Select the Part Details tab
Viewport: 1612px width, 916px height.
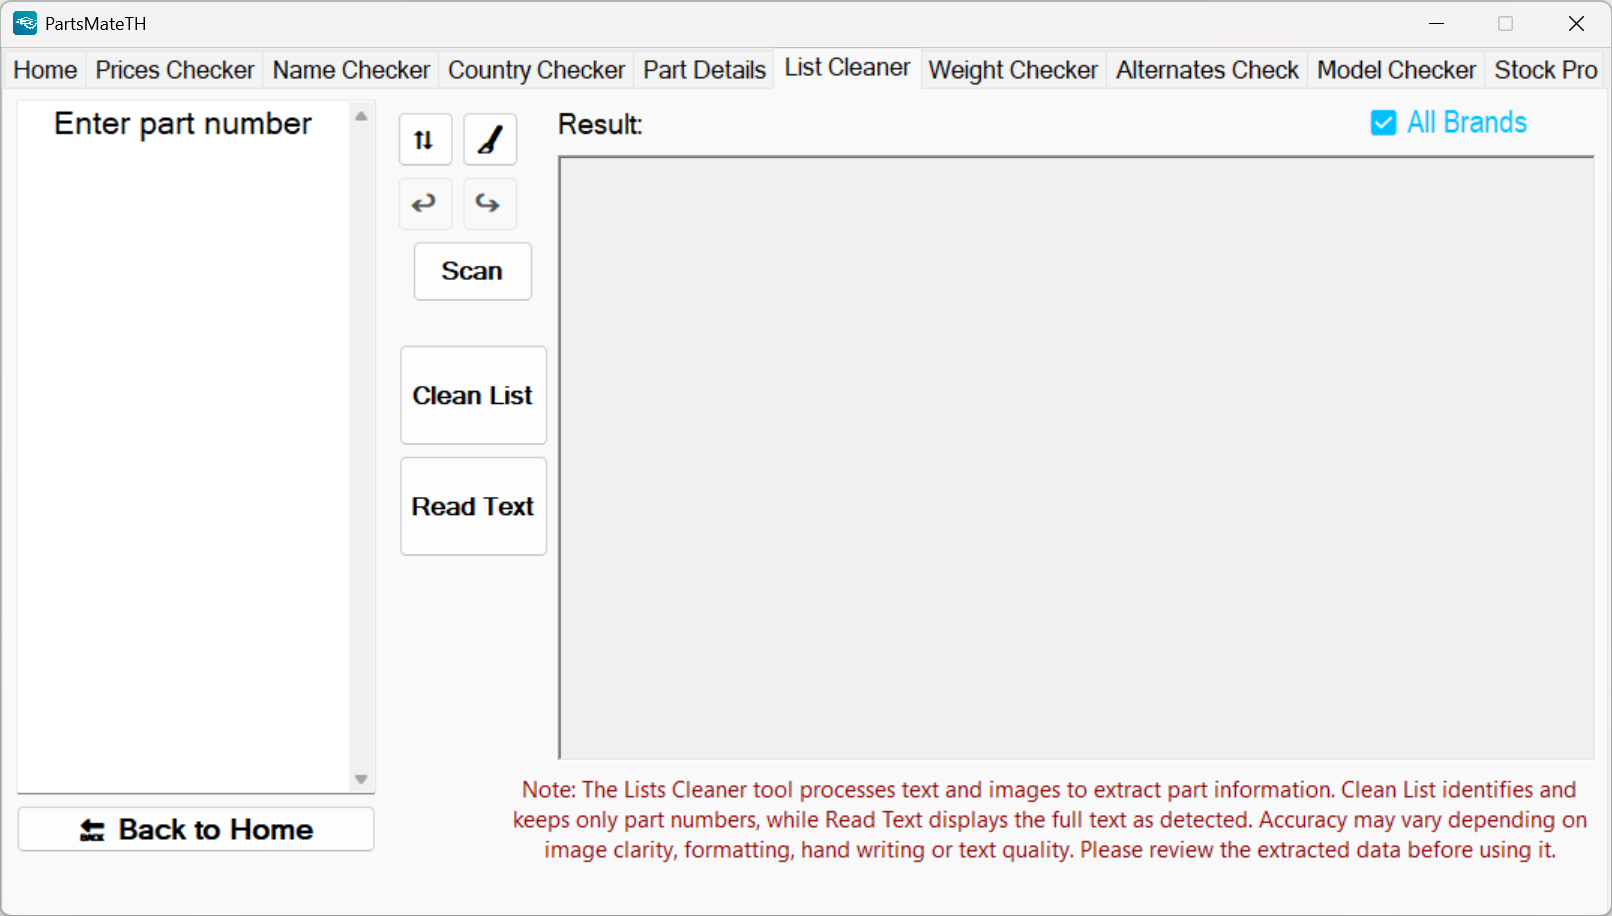click(x=704, y=70)
